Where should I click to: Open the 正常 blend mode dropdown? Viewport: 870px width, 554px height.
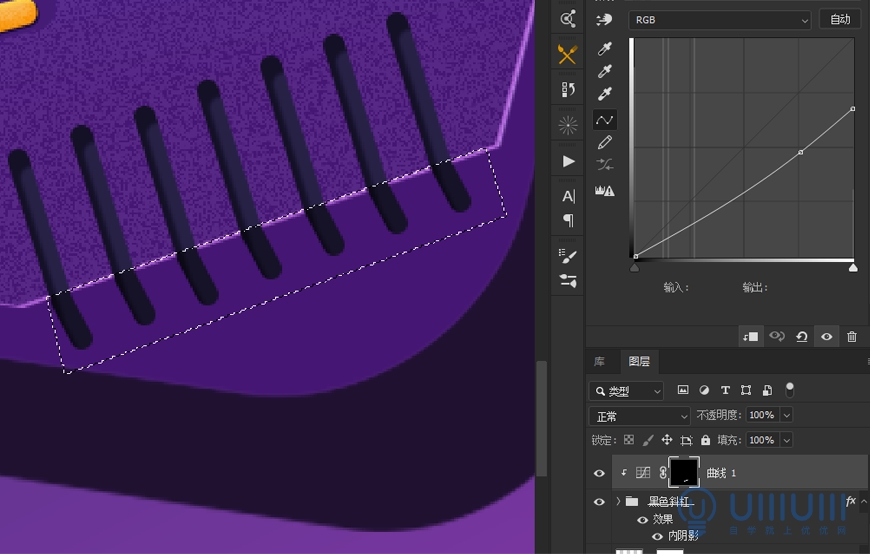click(x=639, y=416)
